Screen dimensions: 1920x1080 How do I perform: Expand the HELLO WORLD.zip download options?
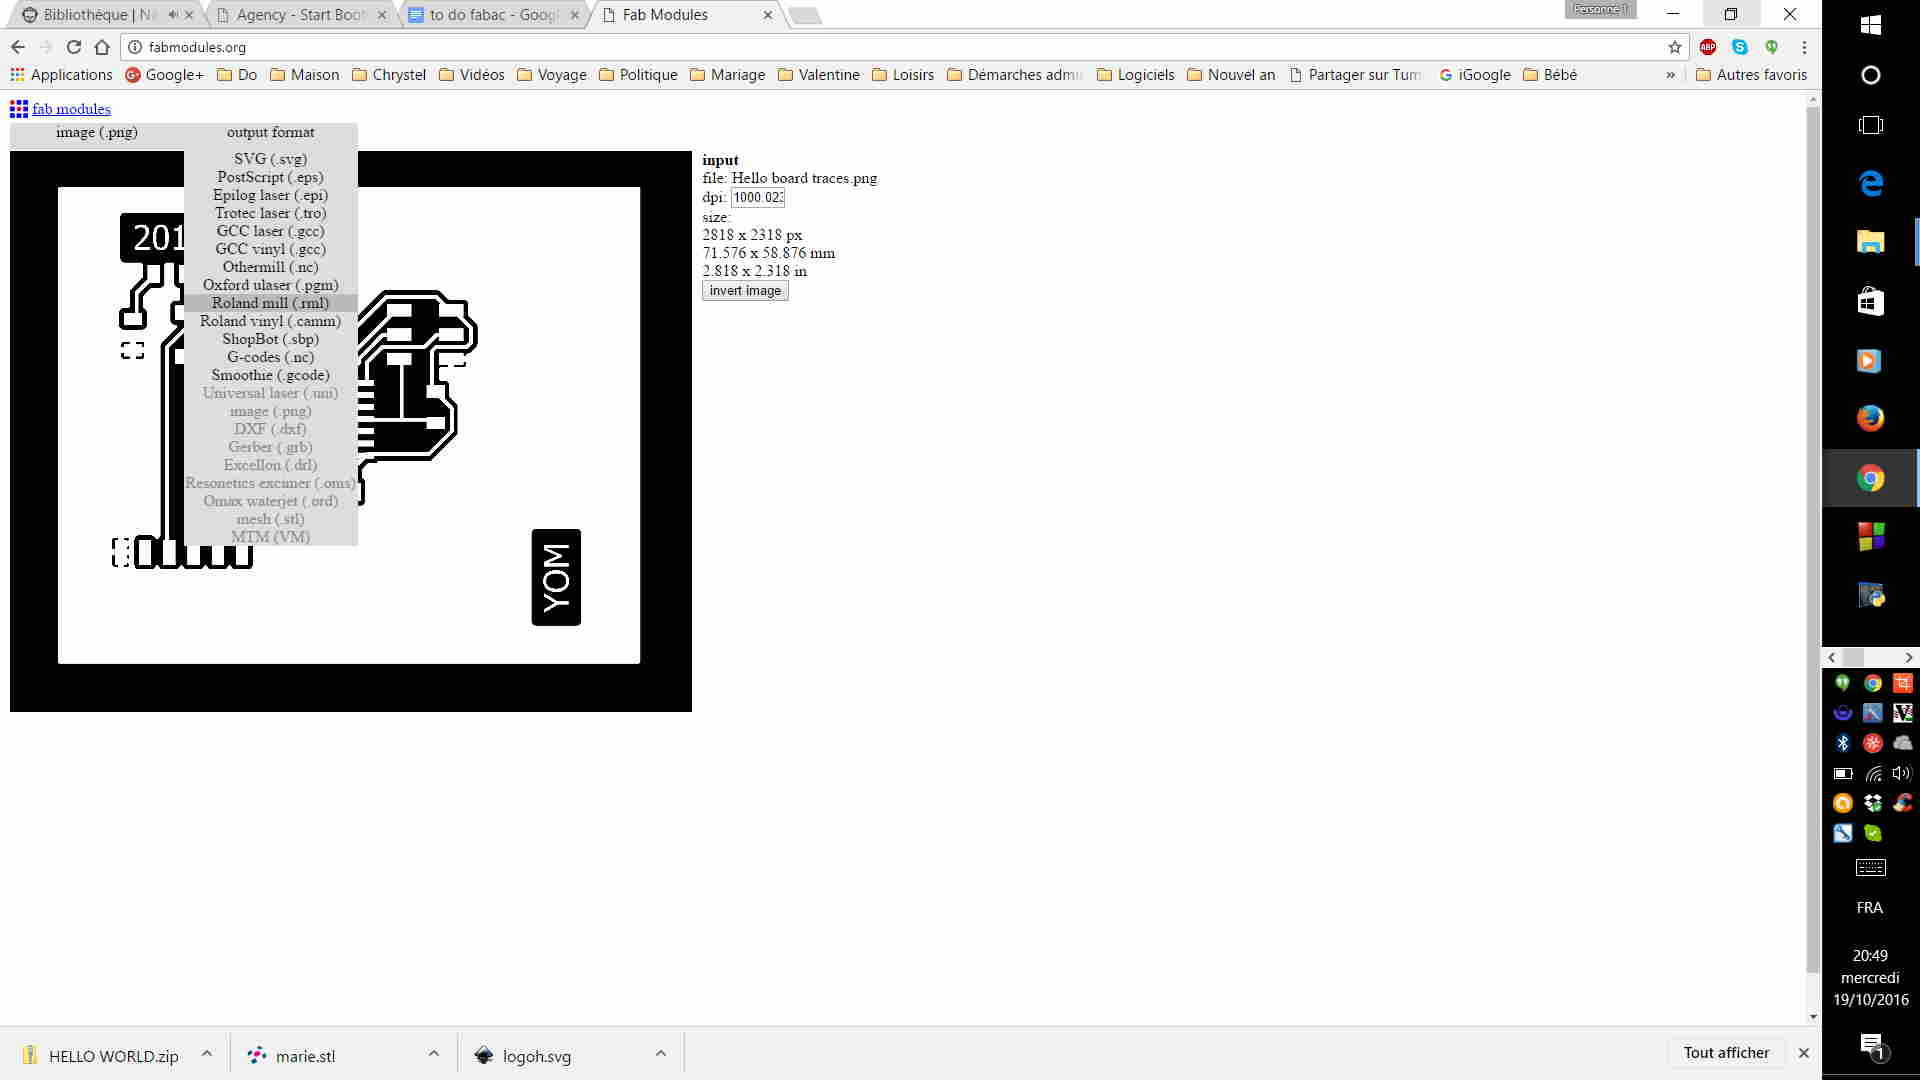point(207,1054)
